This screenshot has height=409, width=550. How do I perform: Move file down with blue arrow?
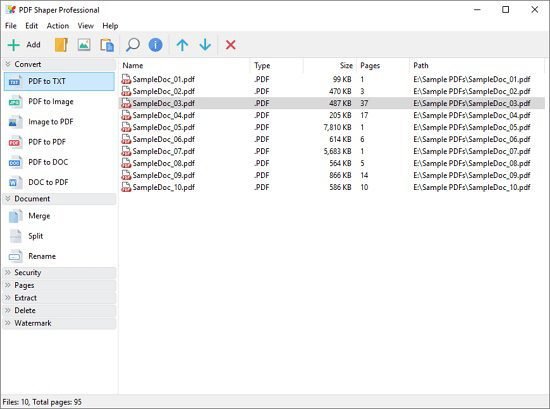point(205,45)
